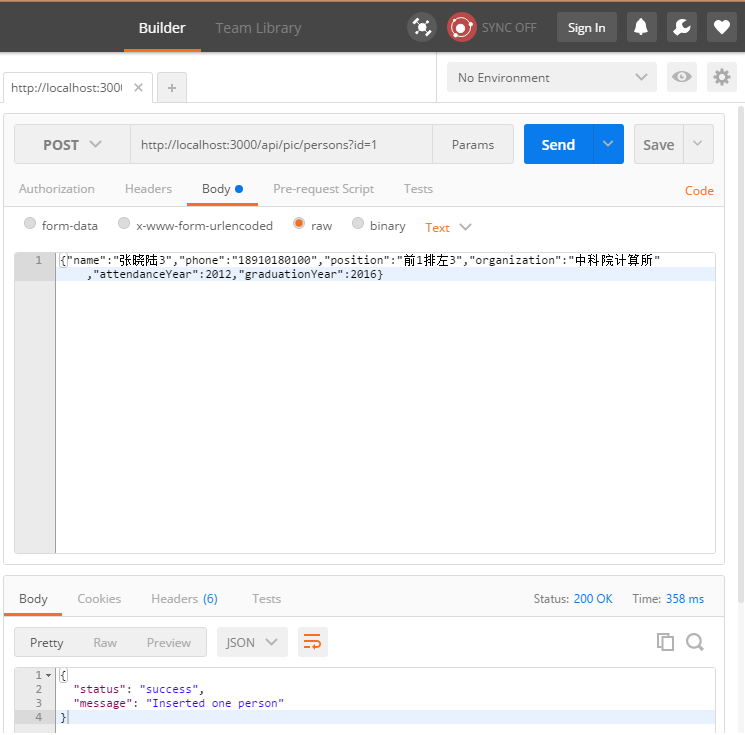Open the JSON format dropdown
This screenshot has width=745, height=735.
252,642
